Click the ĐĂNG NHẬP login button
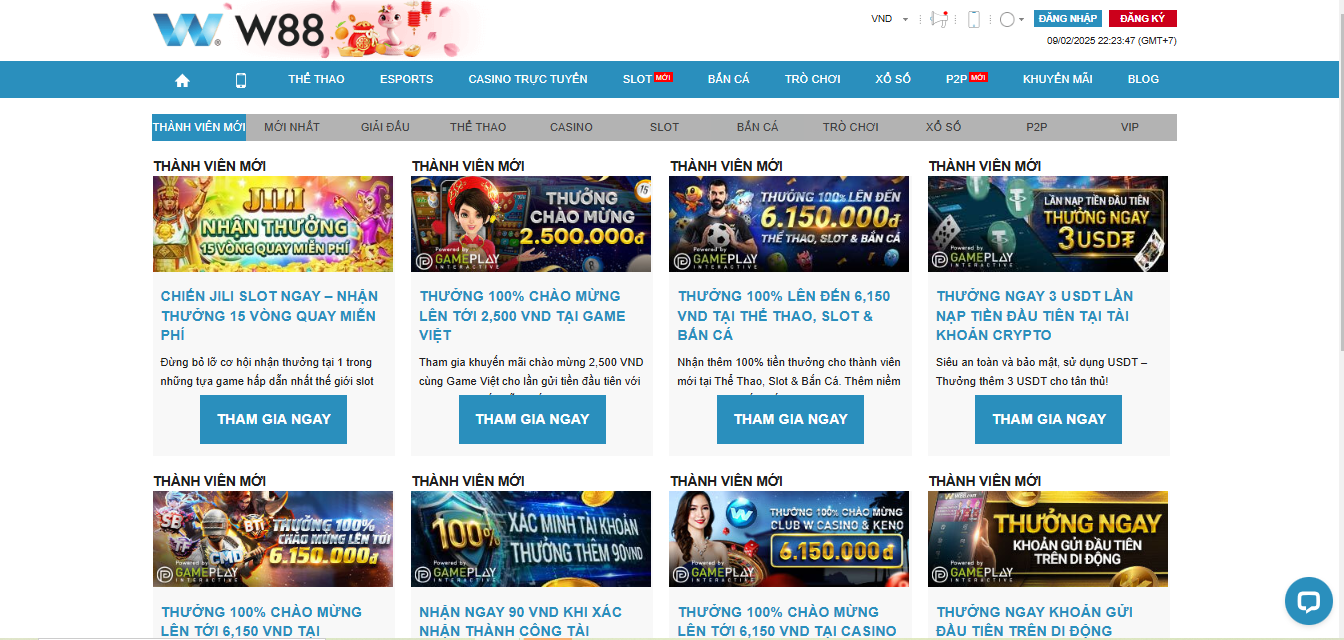Image resolution: width=1344 pixels, height=640 pixels. click(x=1067, y=18)
